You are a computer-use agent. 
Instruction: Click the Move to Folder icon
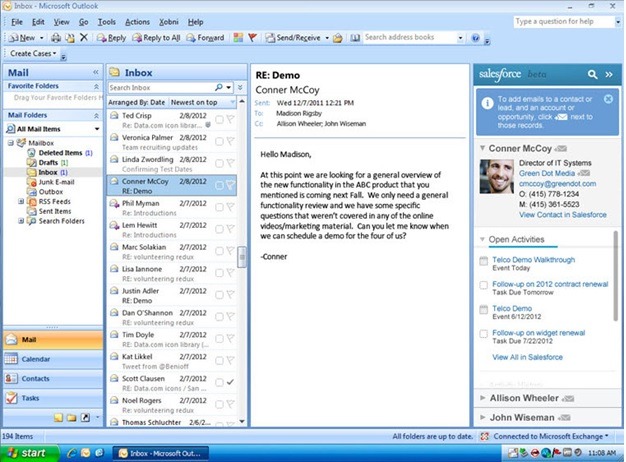pyautogui.click(x=70, y=38)
